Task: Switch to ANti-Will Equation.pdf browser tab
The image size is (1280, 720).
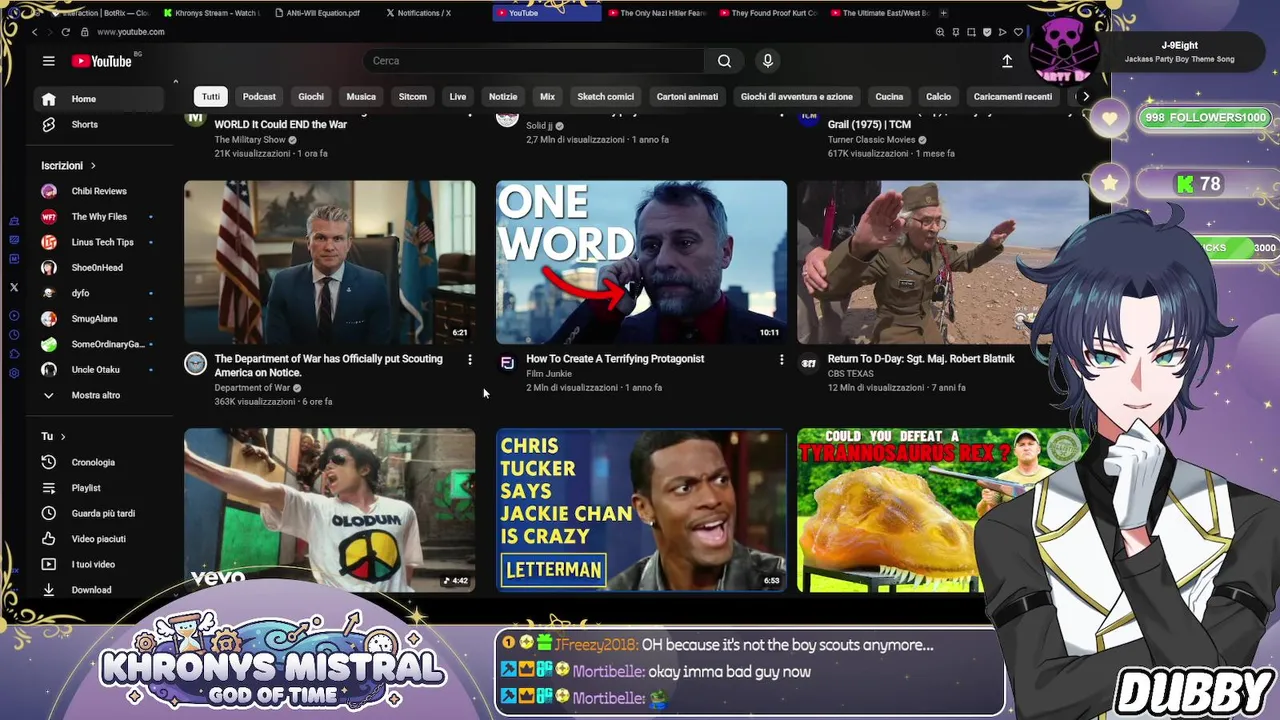Action: 320,13
